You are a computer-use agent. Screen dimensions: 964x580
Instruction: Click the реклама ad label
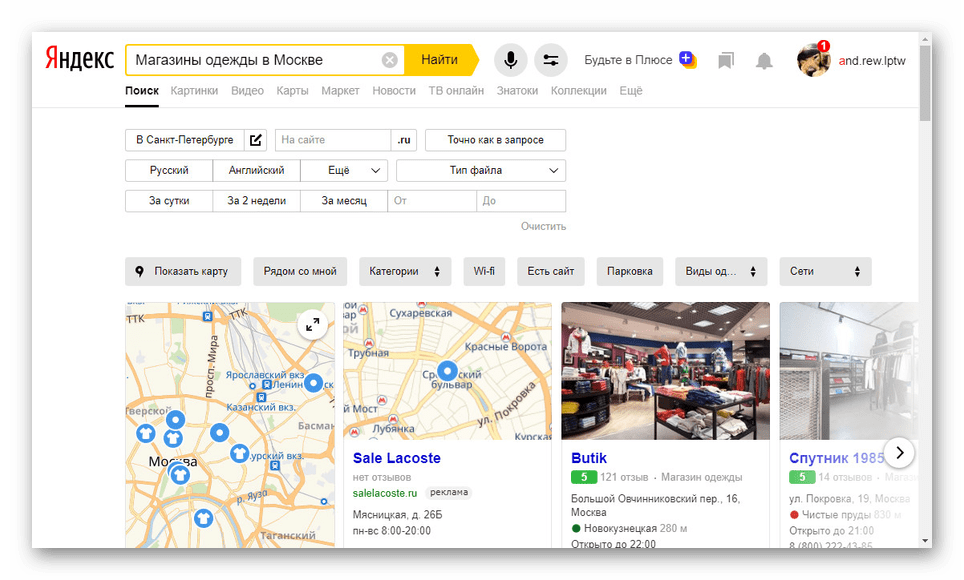tap(449, 492)
